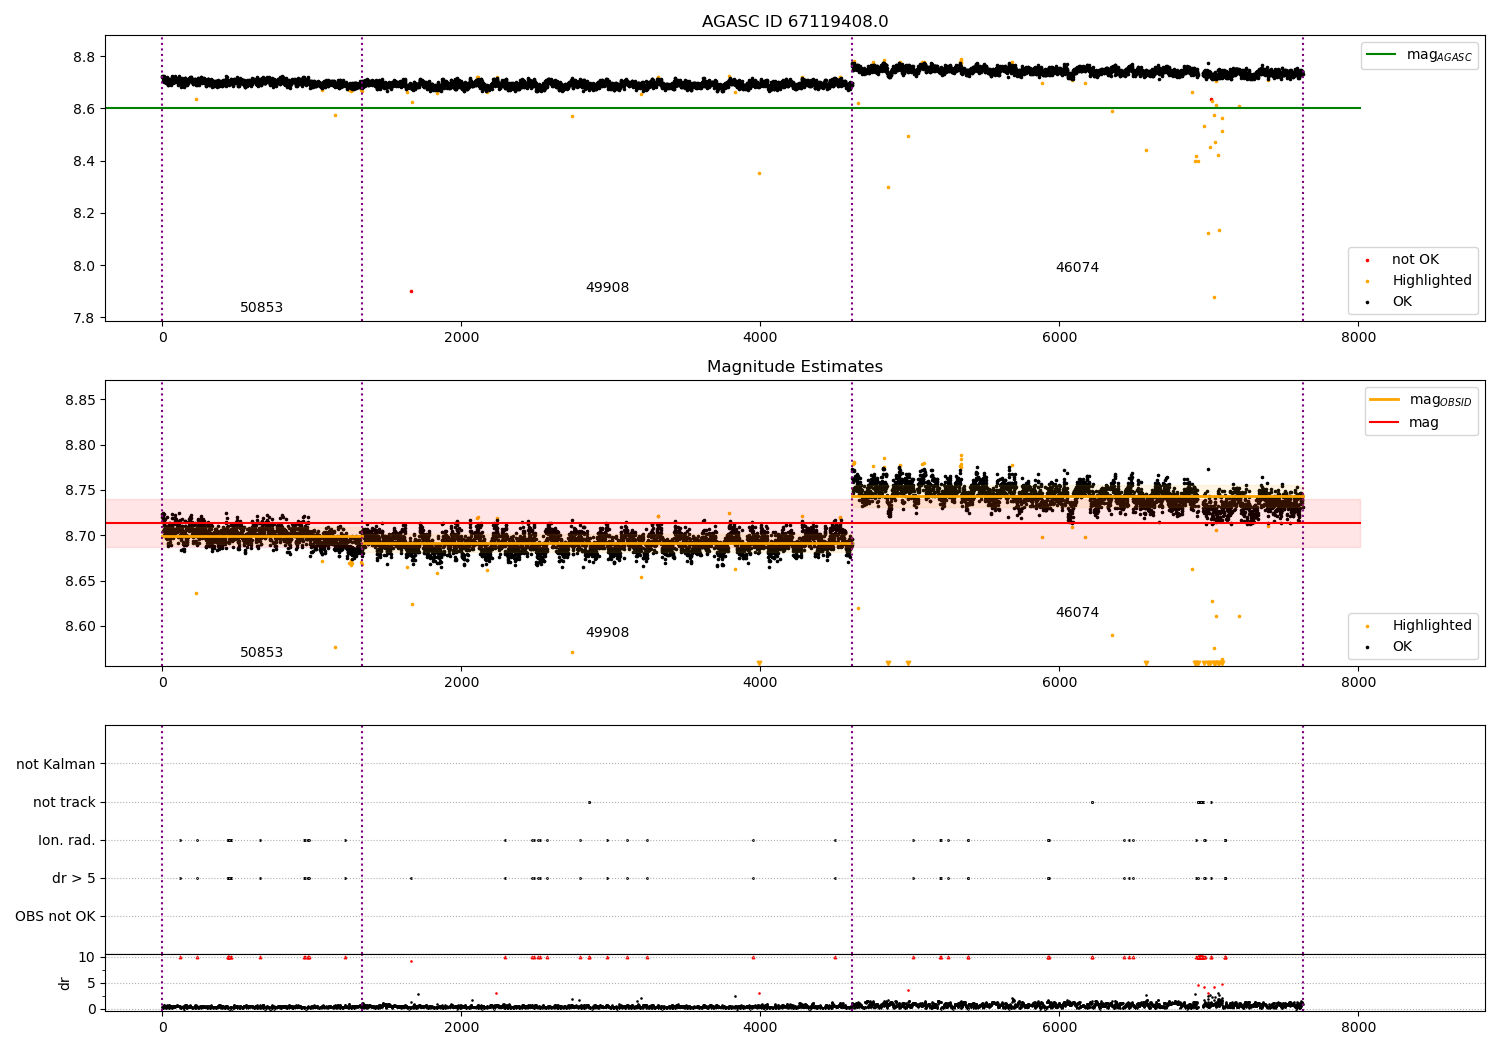Click the 8.4 y-axis tick label
The image size is (1500, 1050).
pyautogui.click(x=84, y=161)
